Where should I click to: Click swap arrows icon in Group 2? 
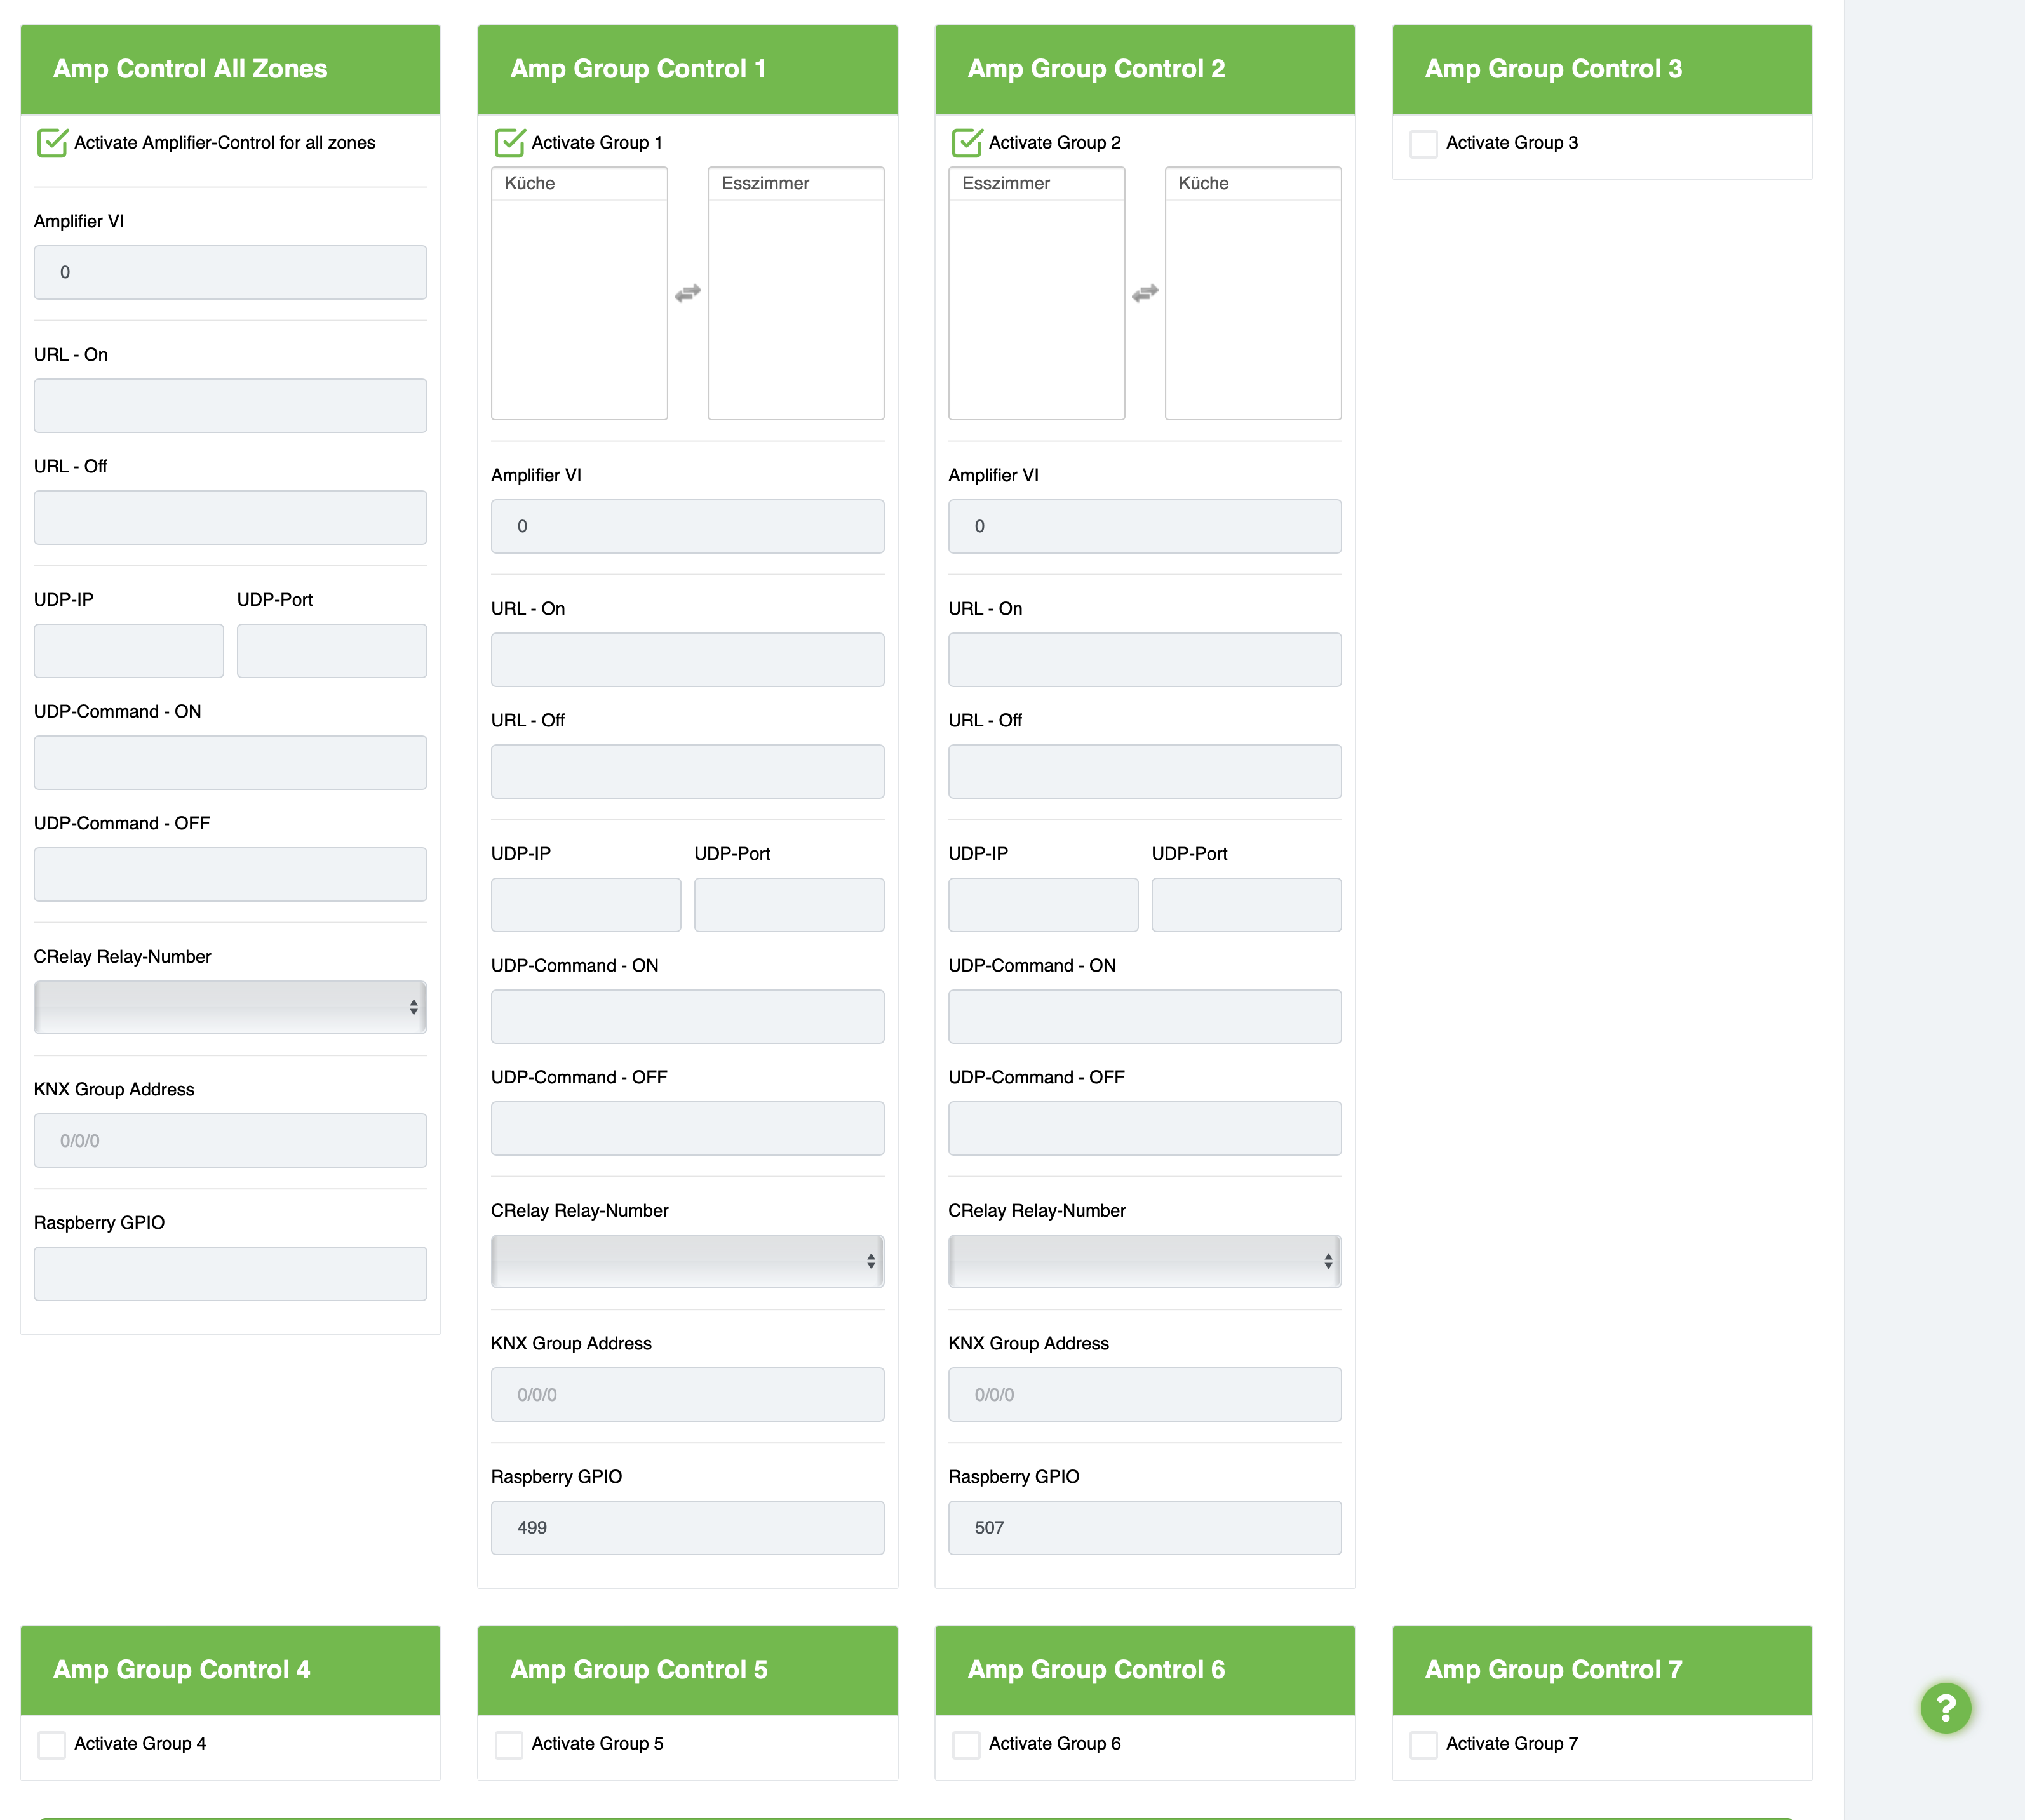tap(1145, 293)
